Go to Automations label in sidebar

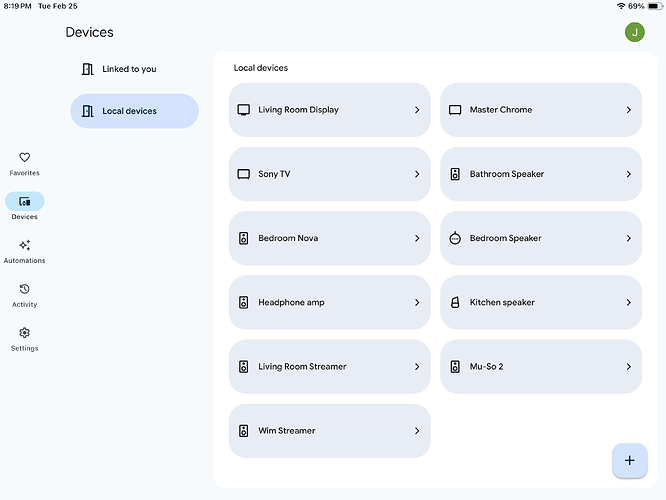(25, 260)
